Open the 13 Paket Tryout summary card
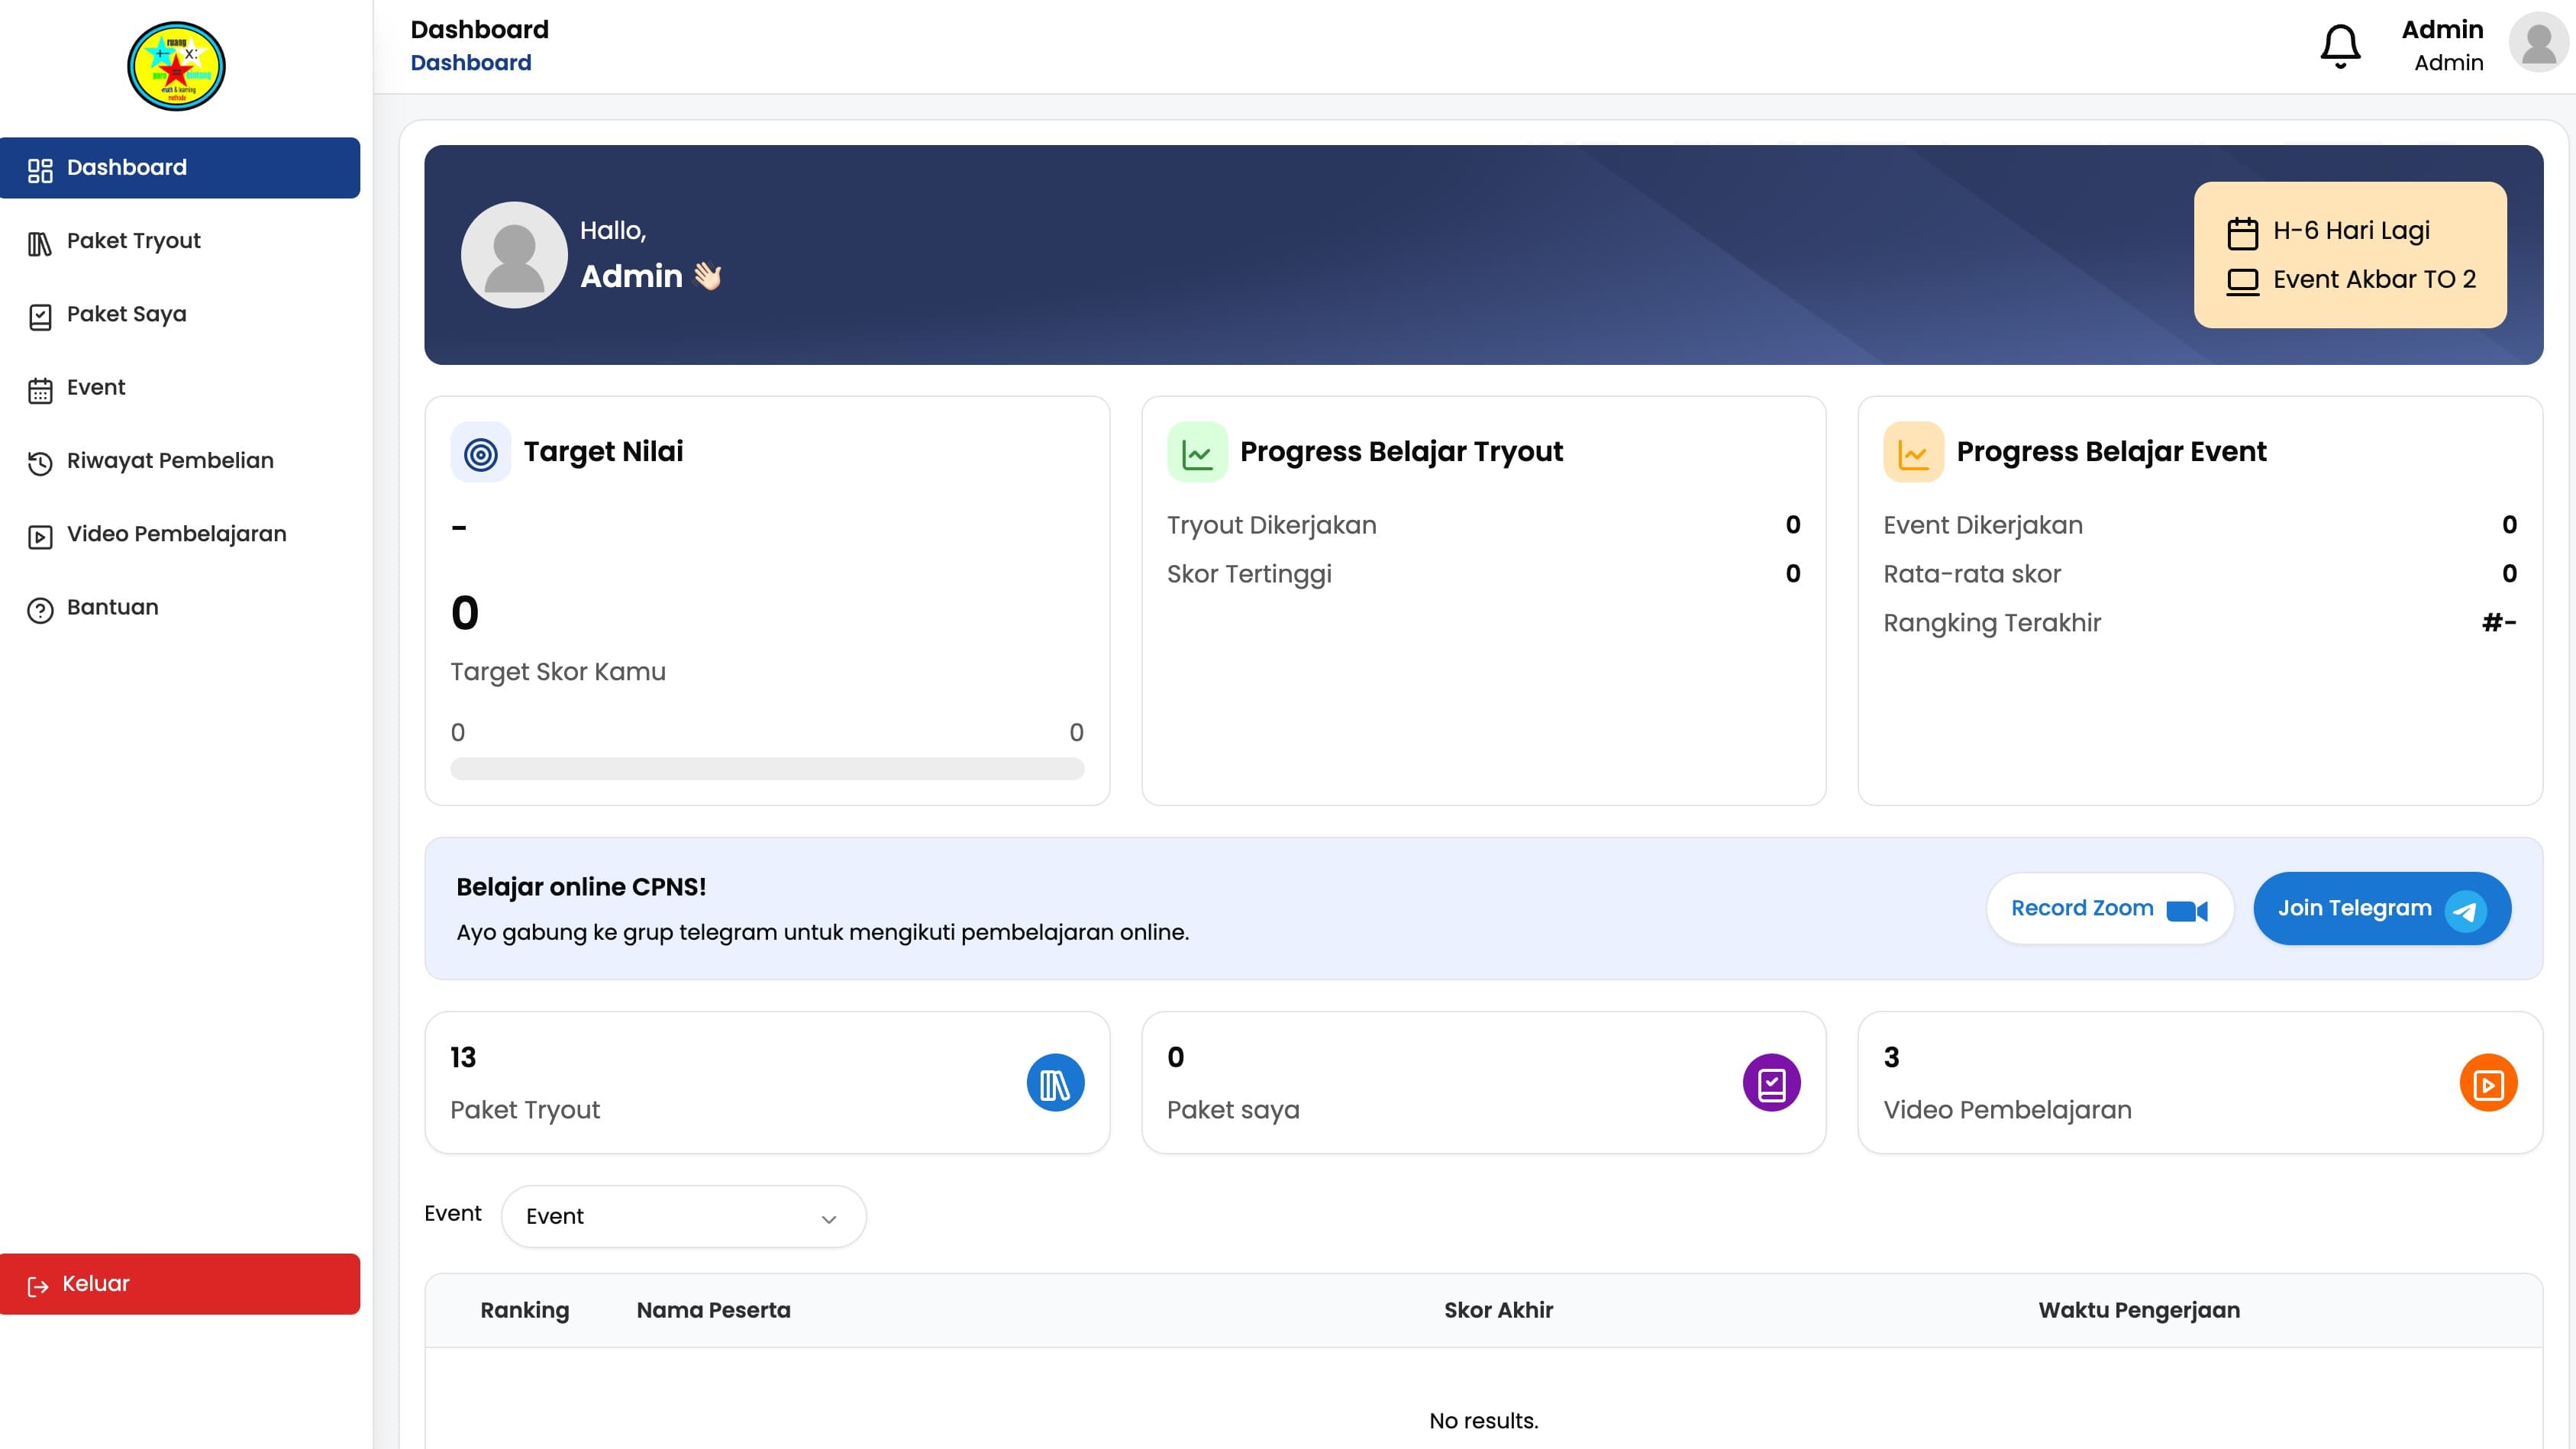This screenshot has height=1449, width=2576. click(767, 1083)
